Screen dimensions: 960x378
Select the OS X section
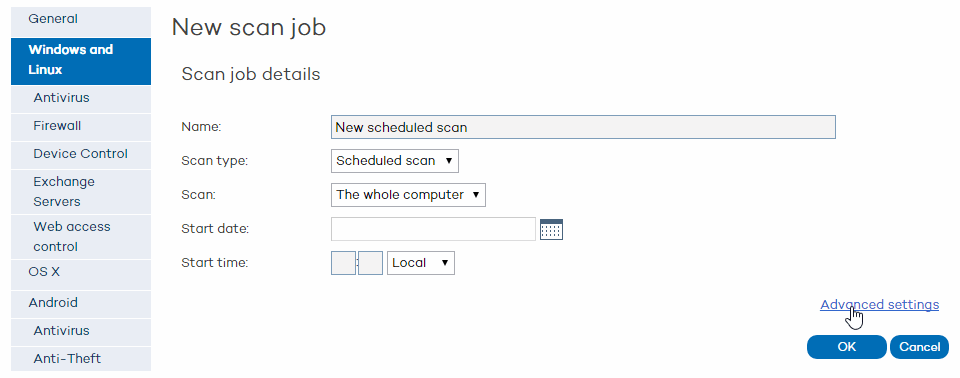pos(81,272)
